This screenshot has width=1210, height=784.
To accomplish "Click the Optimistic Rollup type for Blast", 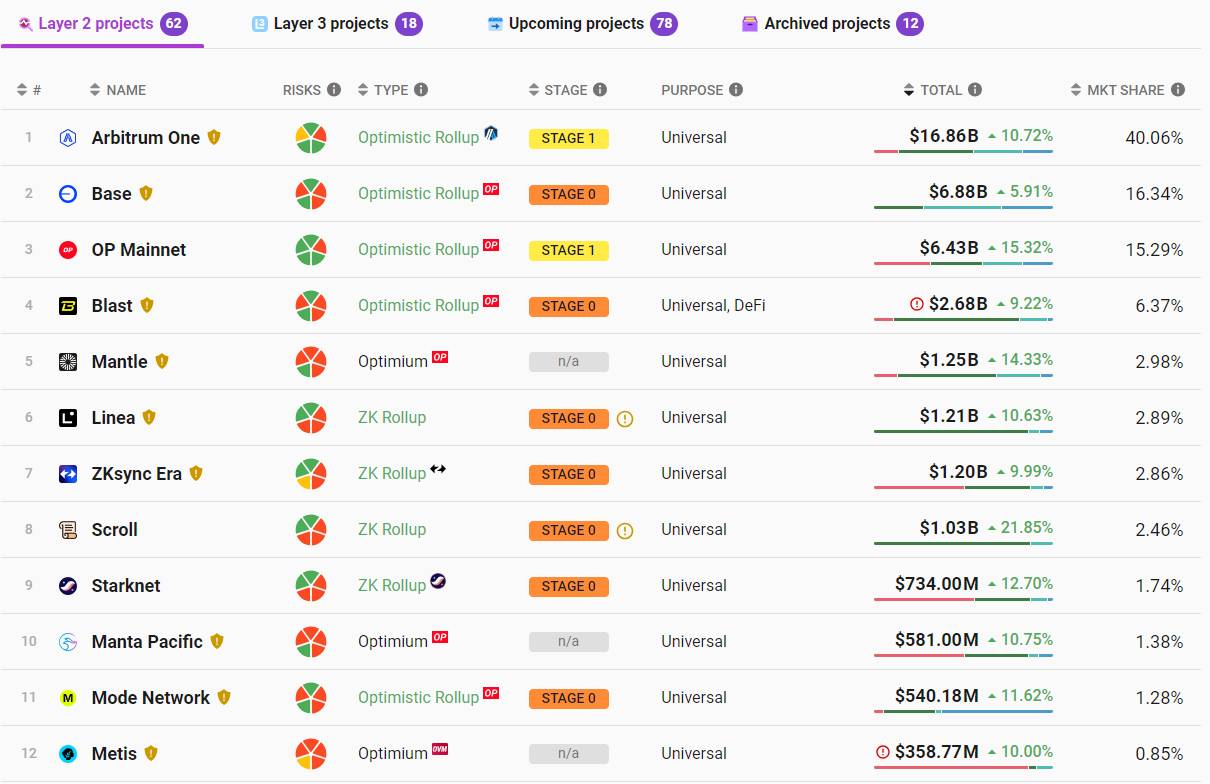I will [x=418, y=306].
